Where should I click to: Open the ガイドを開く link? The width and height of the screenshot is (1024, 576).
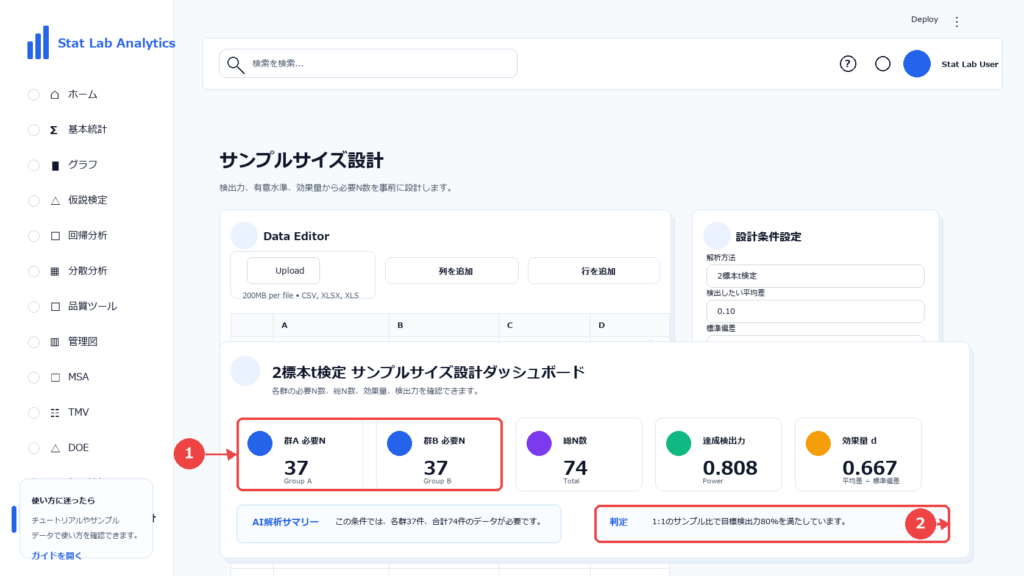(57, 556)
